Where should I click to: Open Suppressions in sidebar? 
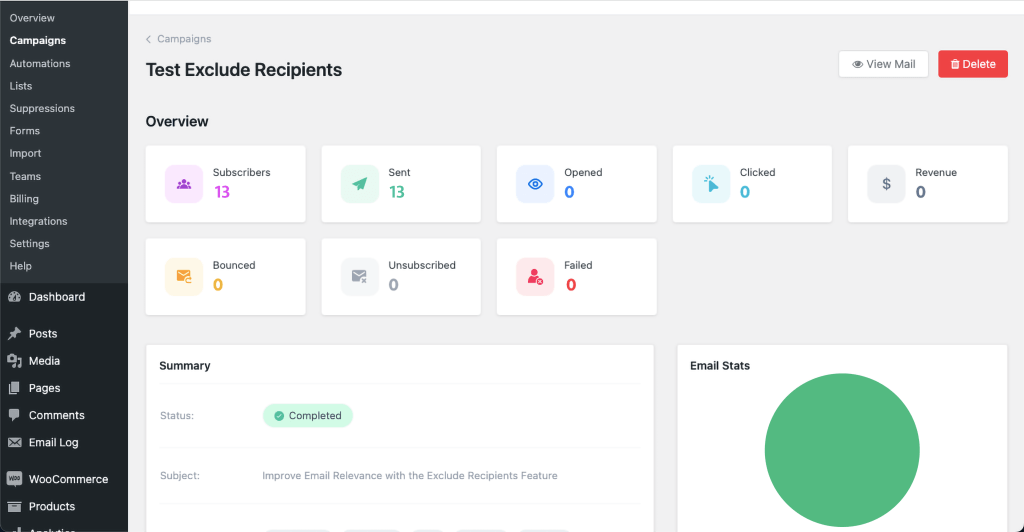point(42,108)
